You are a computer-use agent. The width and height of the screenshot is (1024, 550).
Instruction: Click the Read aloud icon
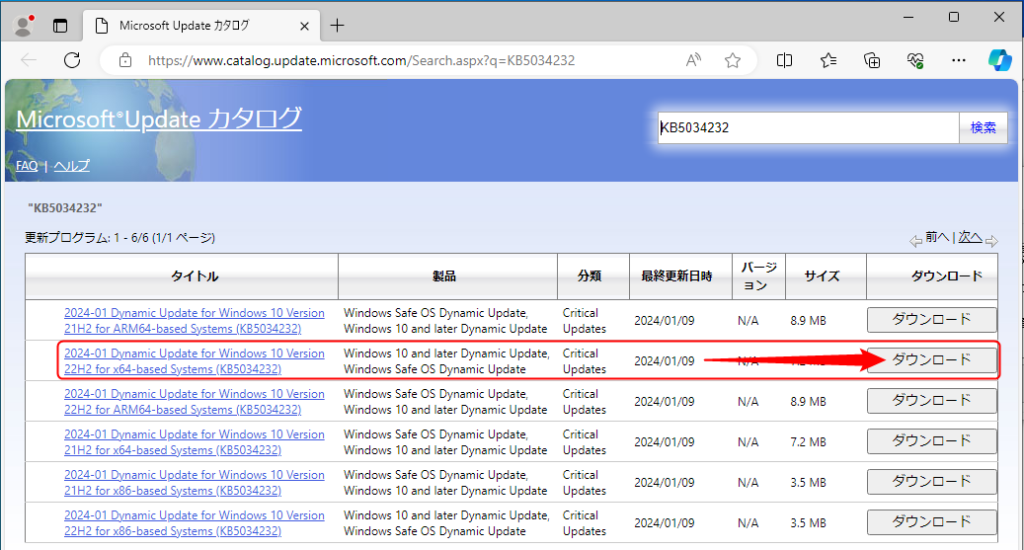pyautogui.click(x=694, y=60)
